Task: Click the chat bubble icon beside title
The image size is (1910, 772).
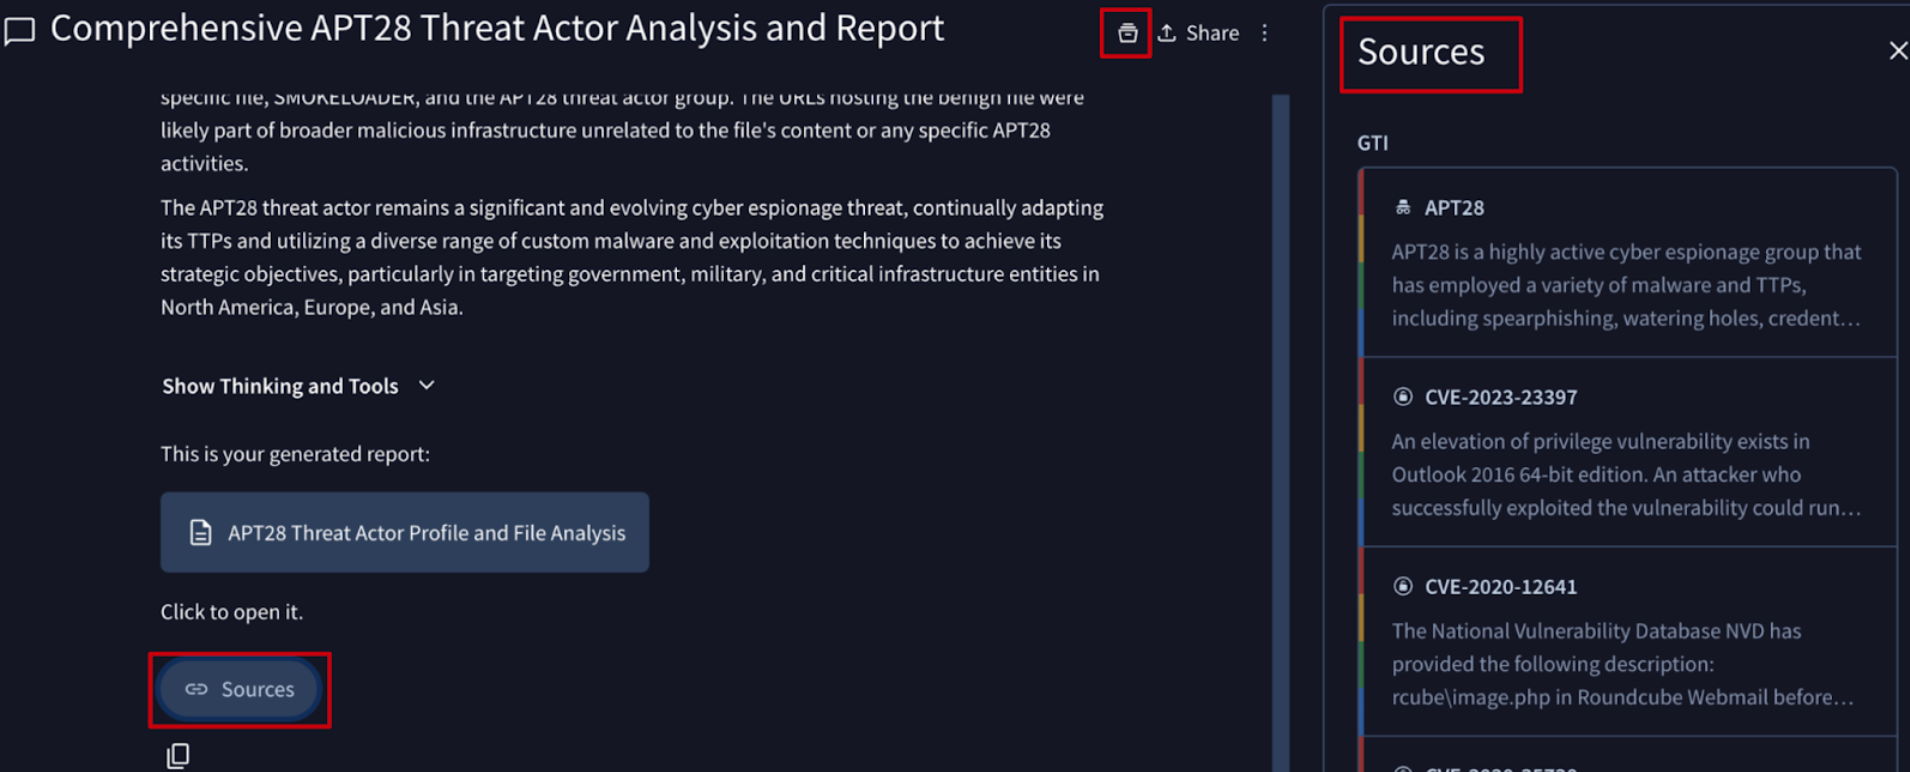Action: tap(19, 32)
